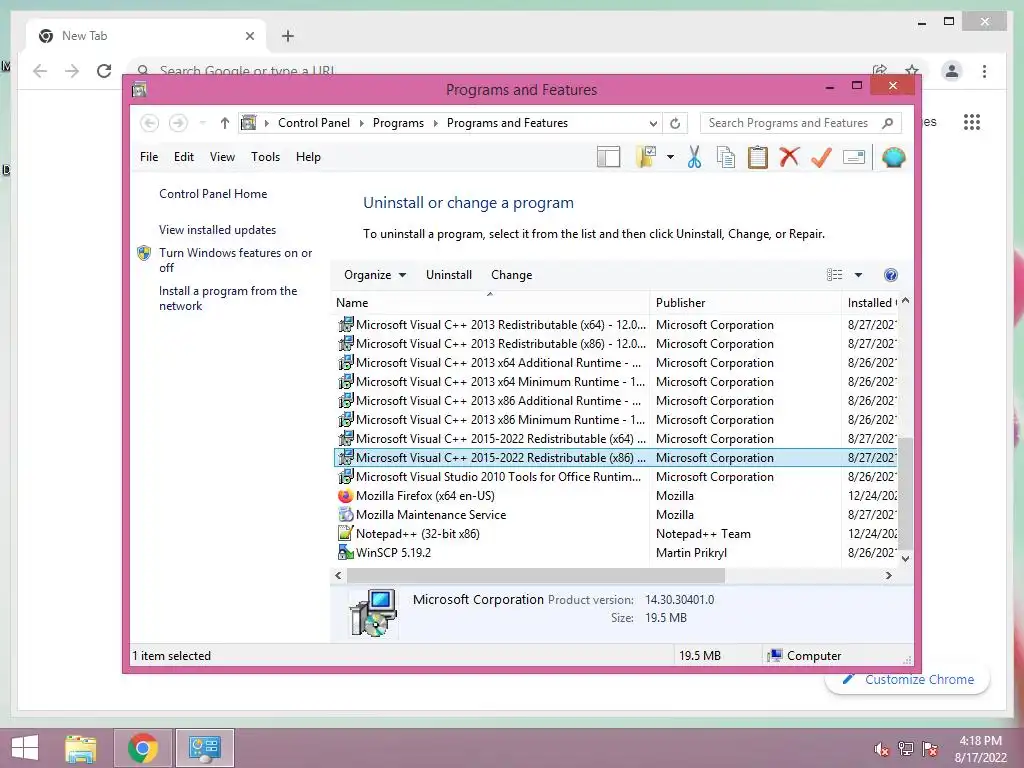Open the view options dropdown arrow
Viewport: 1024px width, 768px height.
(x=858, y=275)
